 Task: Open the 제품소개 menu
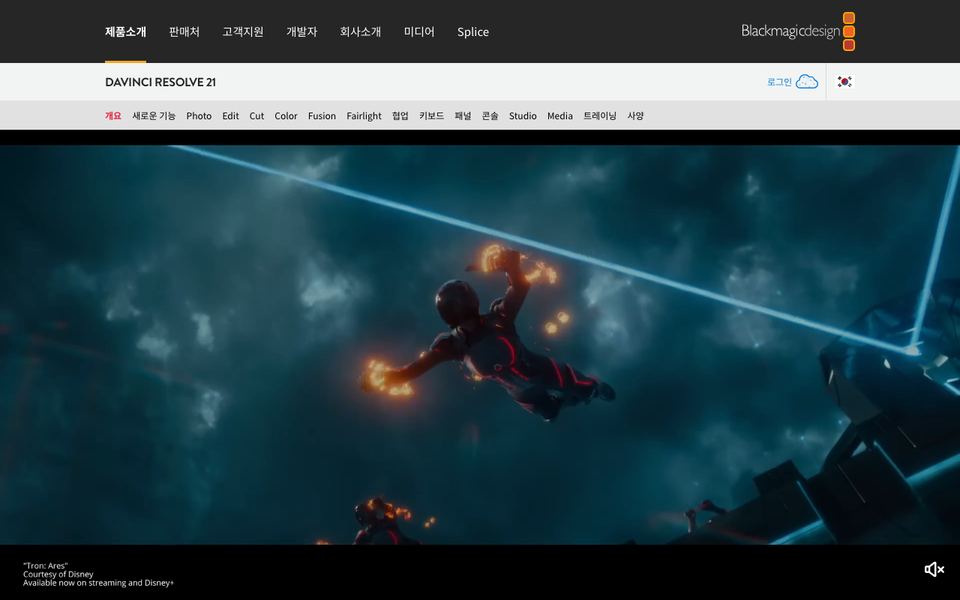click(x=126, y=32)
